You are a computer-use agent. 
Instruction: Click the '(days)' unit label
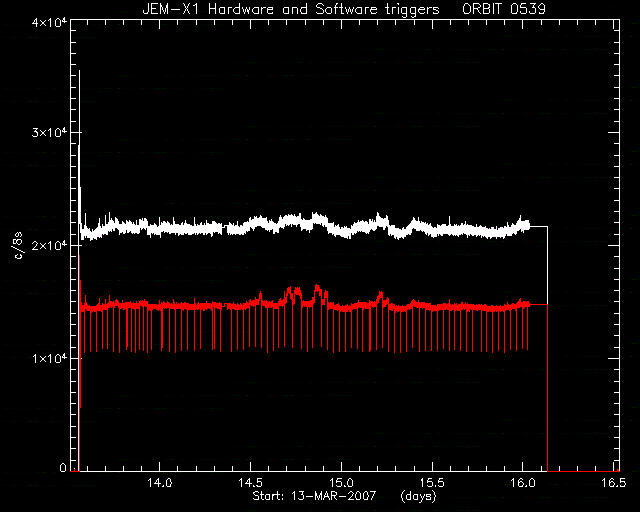point(418,496)
